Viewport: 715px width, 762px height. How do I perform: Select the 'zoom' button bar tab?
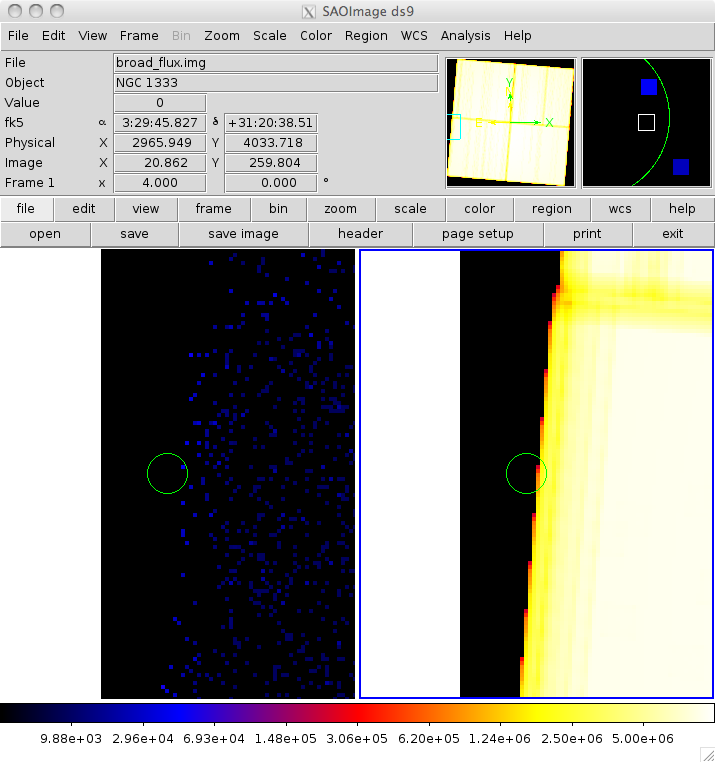click(x=340, y=209)
